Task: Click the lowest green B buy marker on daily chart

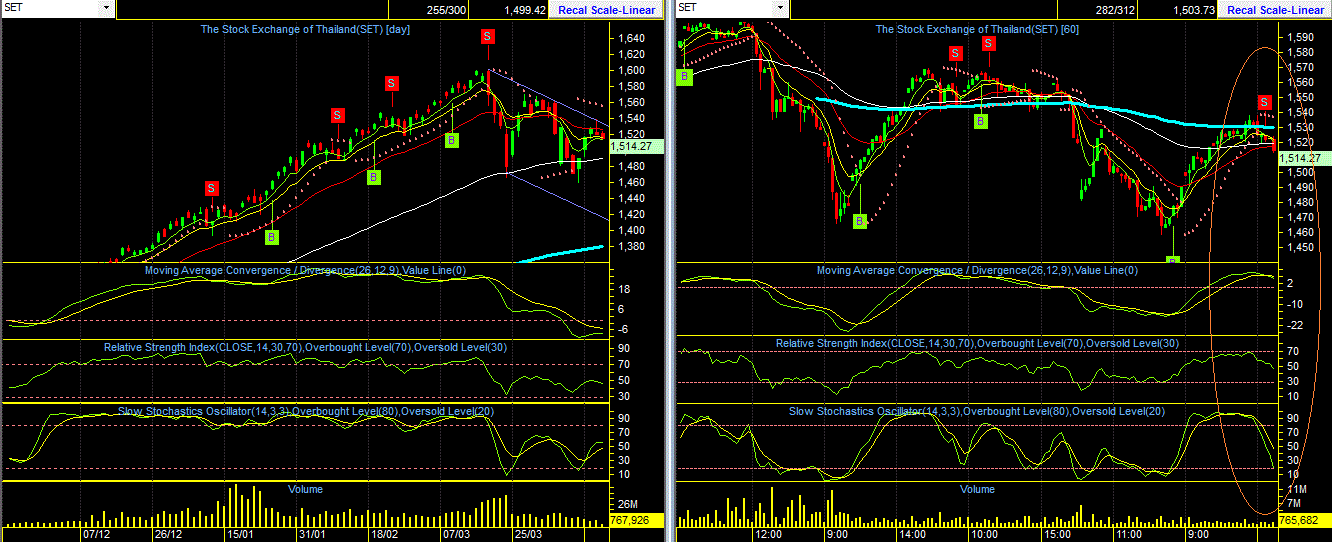Action: pyautogui.click(x=272, y=237)
